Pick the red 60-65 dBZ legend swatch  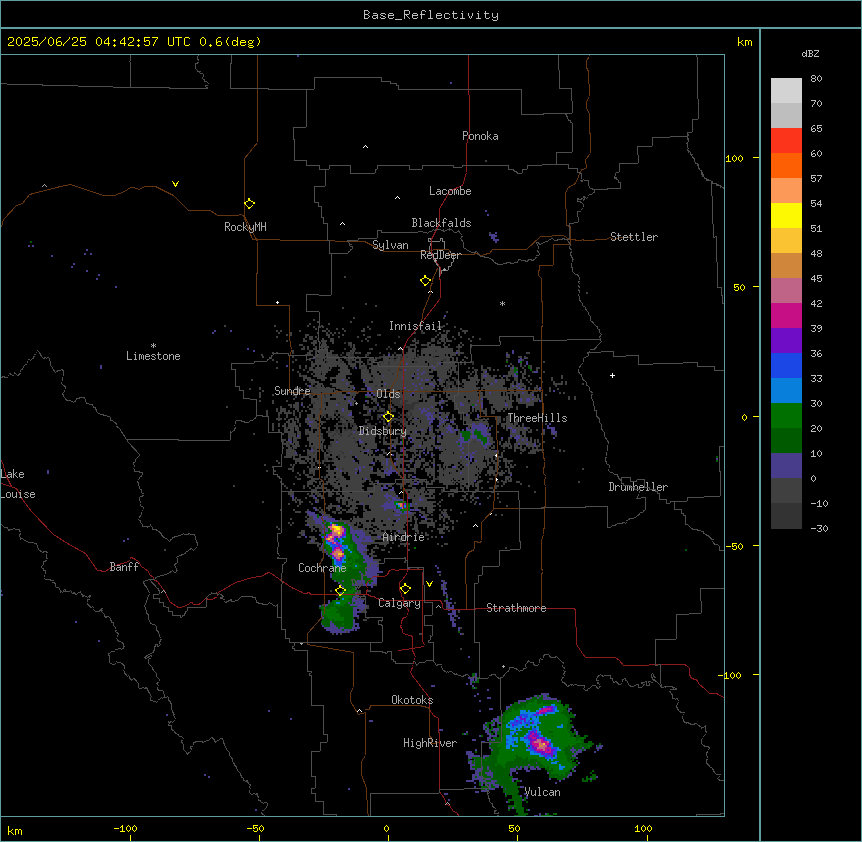pyautogui.click(x=786, y=141)
